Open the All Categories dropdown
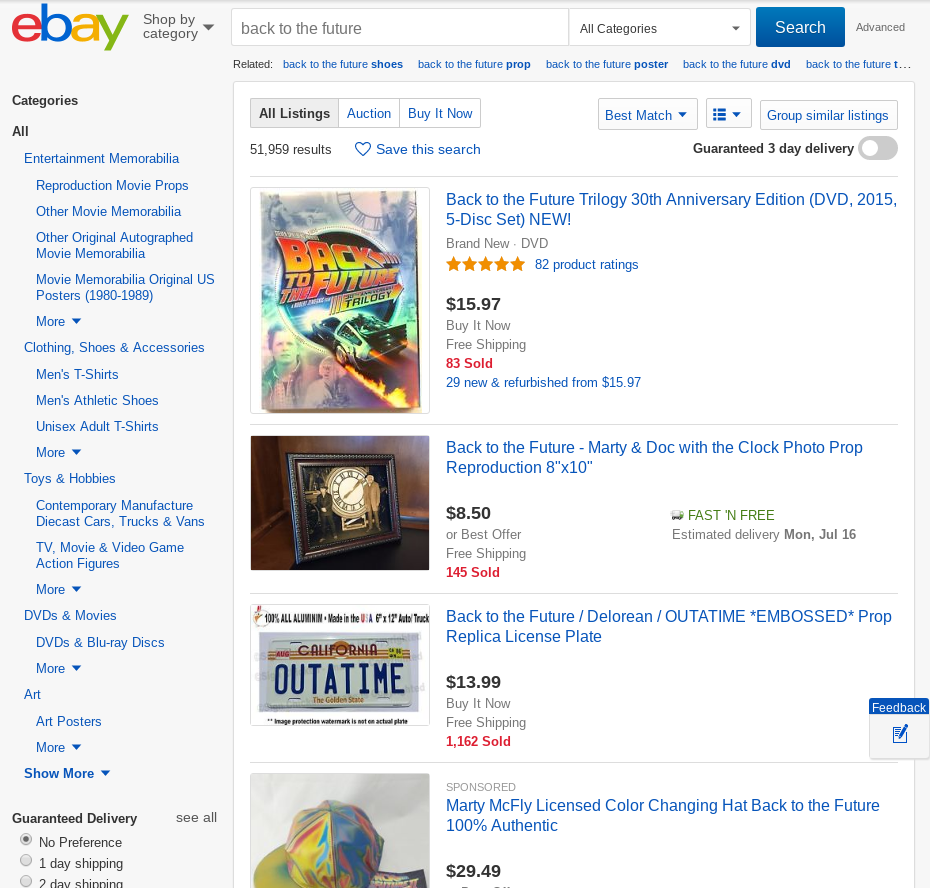The width and height of the screenshot is (930, 888). pos(660,28)
